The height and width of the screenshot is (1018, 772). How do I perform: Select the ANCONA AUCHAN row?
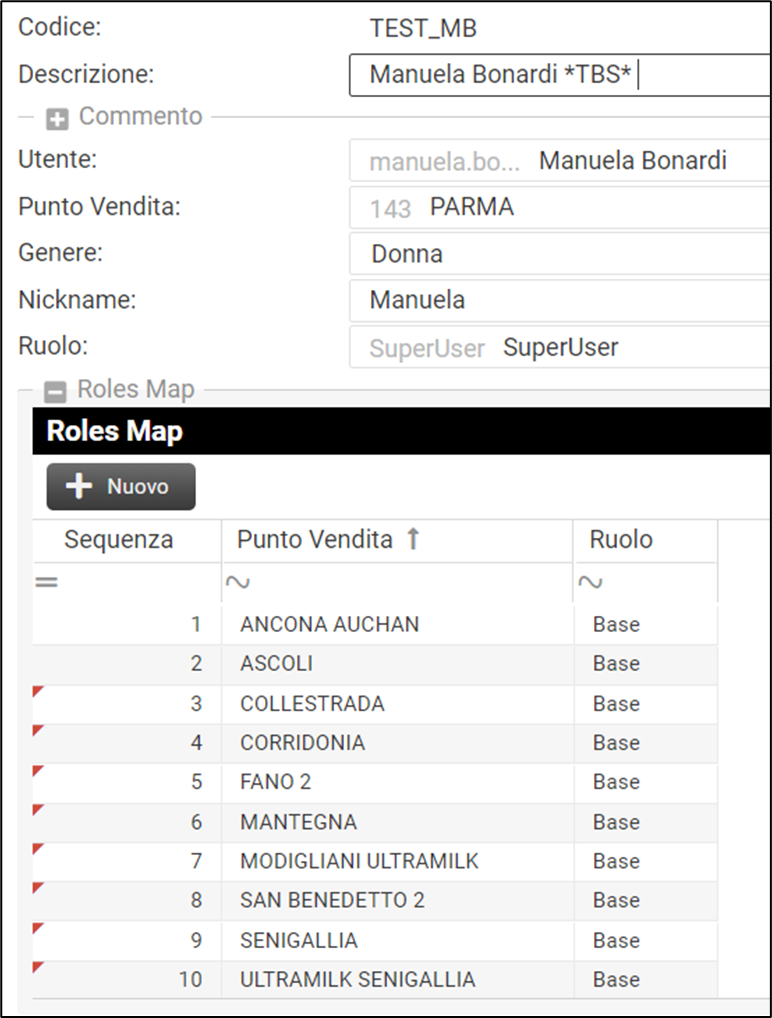point(330,624)
